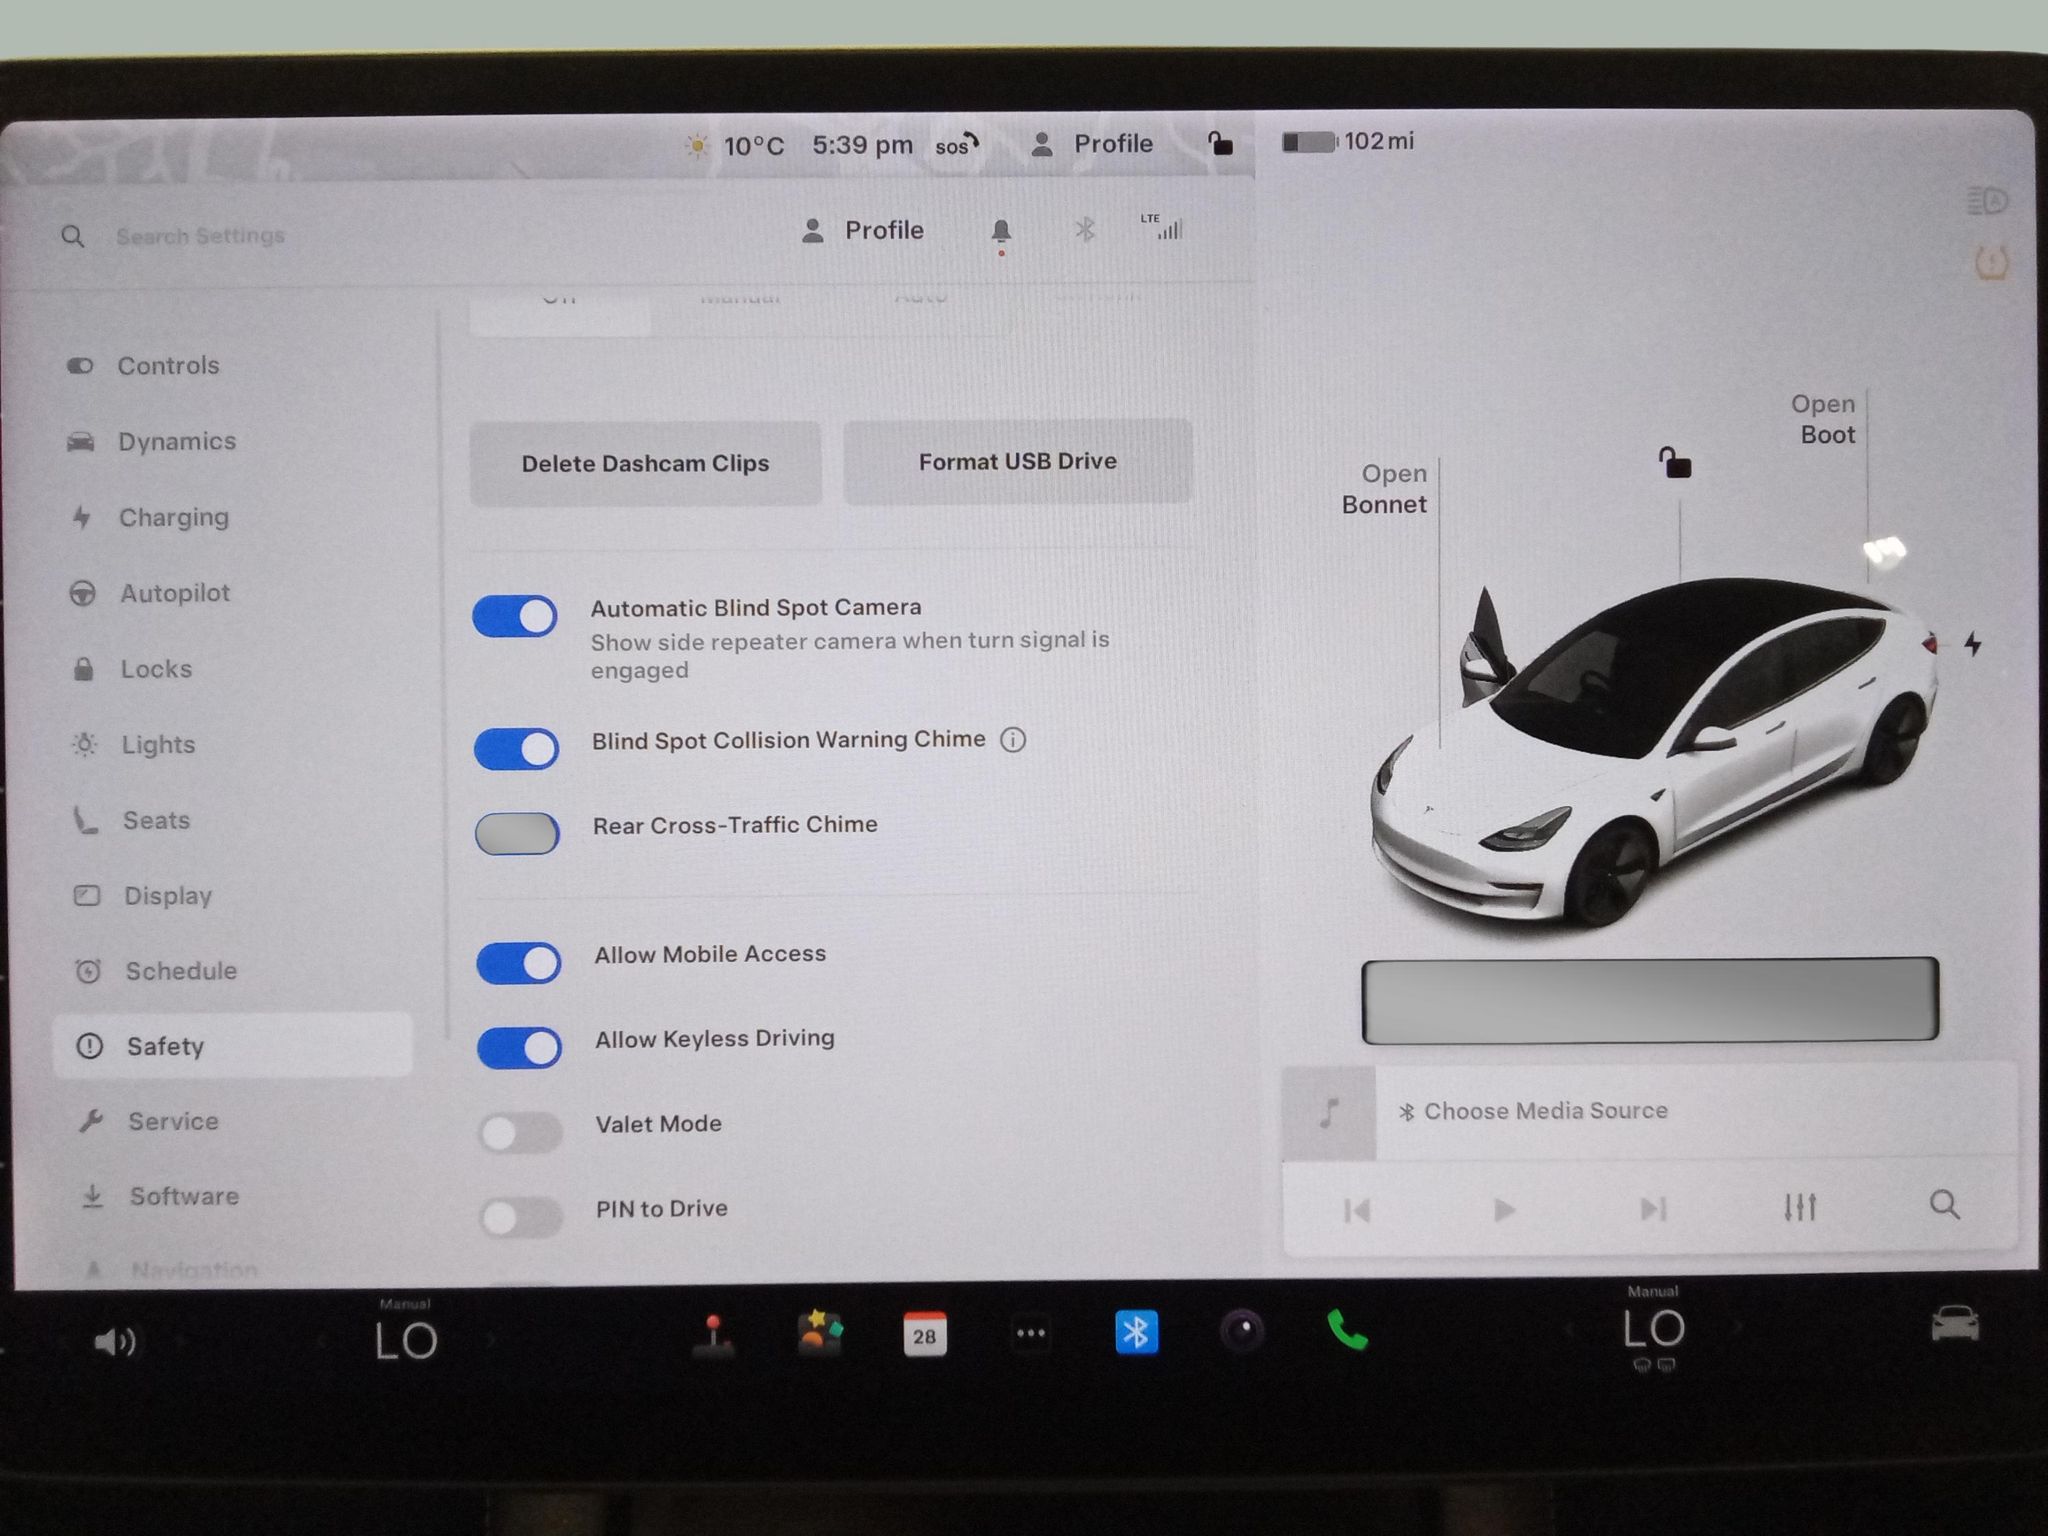Image resolution: width=2048 pixels, height=1536 pixels.
Task: Select the Safety menu item
Action: tap(232, 1046)
